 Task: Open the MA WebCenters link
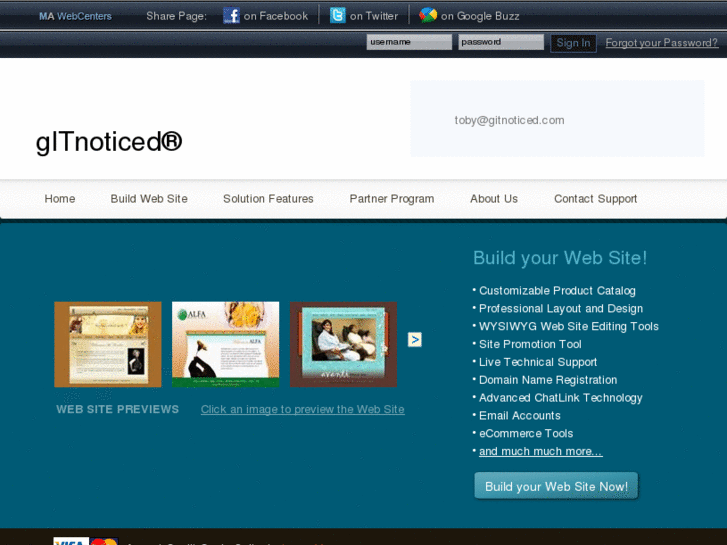pos(75,16)
